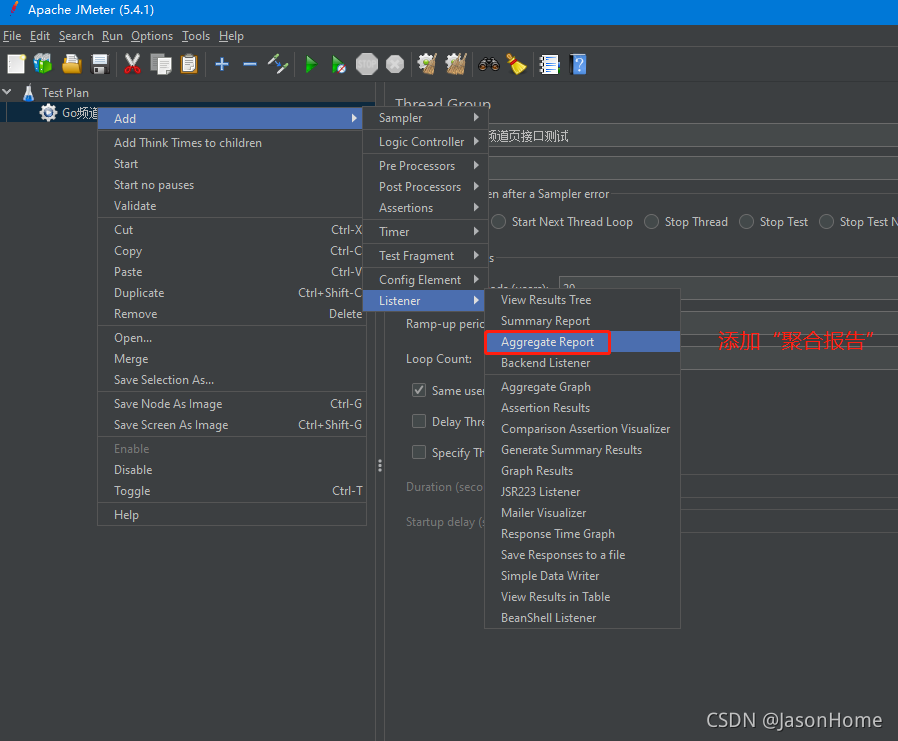Click the Collapse All minus icon
The width and height of the screenshot is (898, 741).
pyautogui.click(x=250, y=64)
